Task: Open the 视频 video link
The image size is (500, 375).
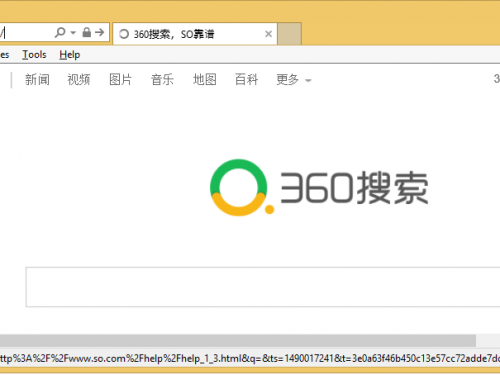Action: (x=79, y=80)
